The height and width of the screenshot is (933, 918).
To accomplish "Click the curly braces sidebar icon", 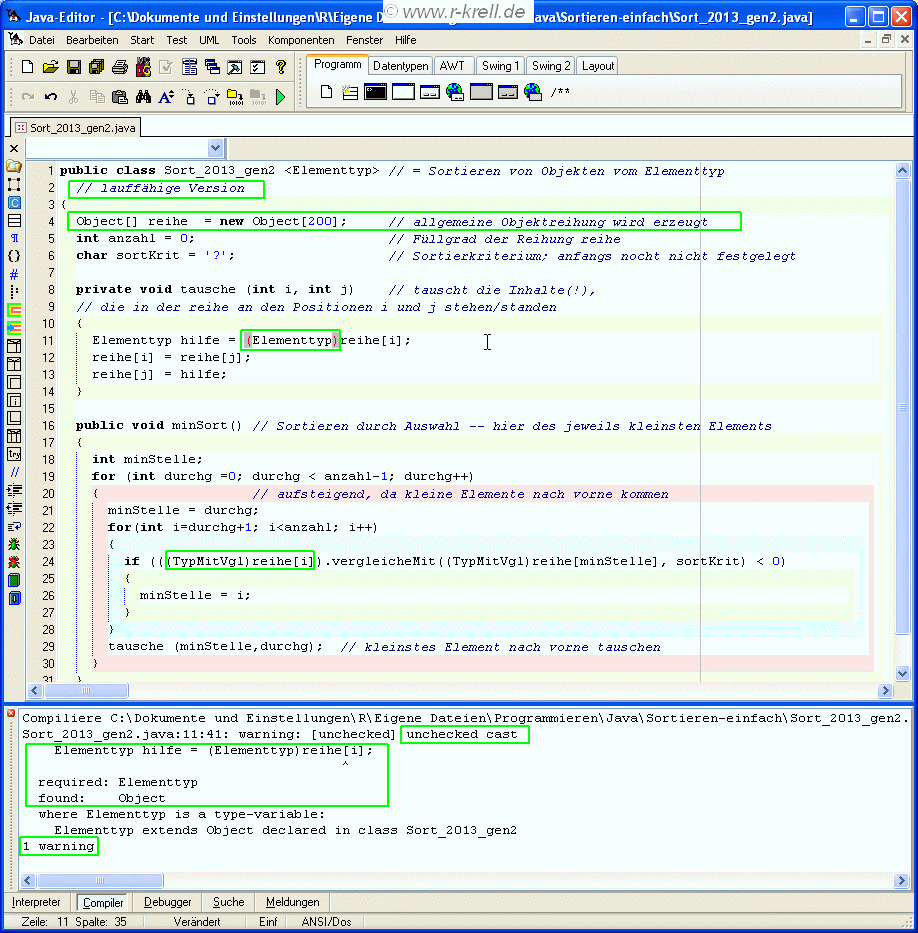I will click(14, 256).
